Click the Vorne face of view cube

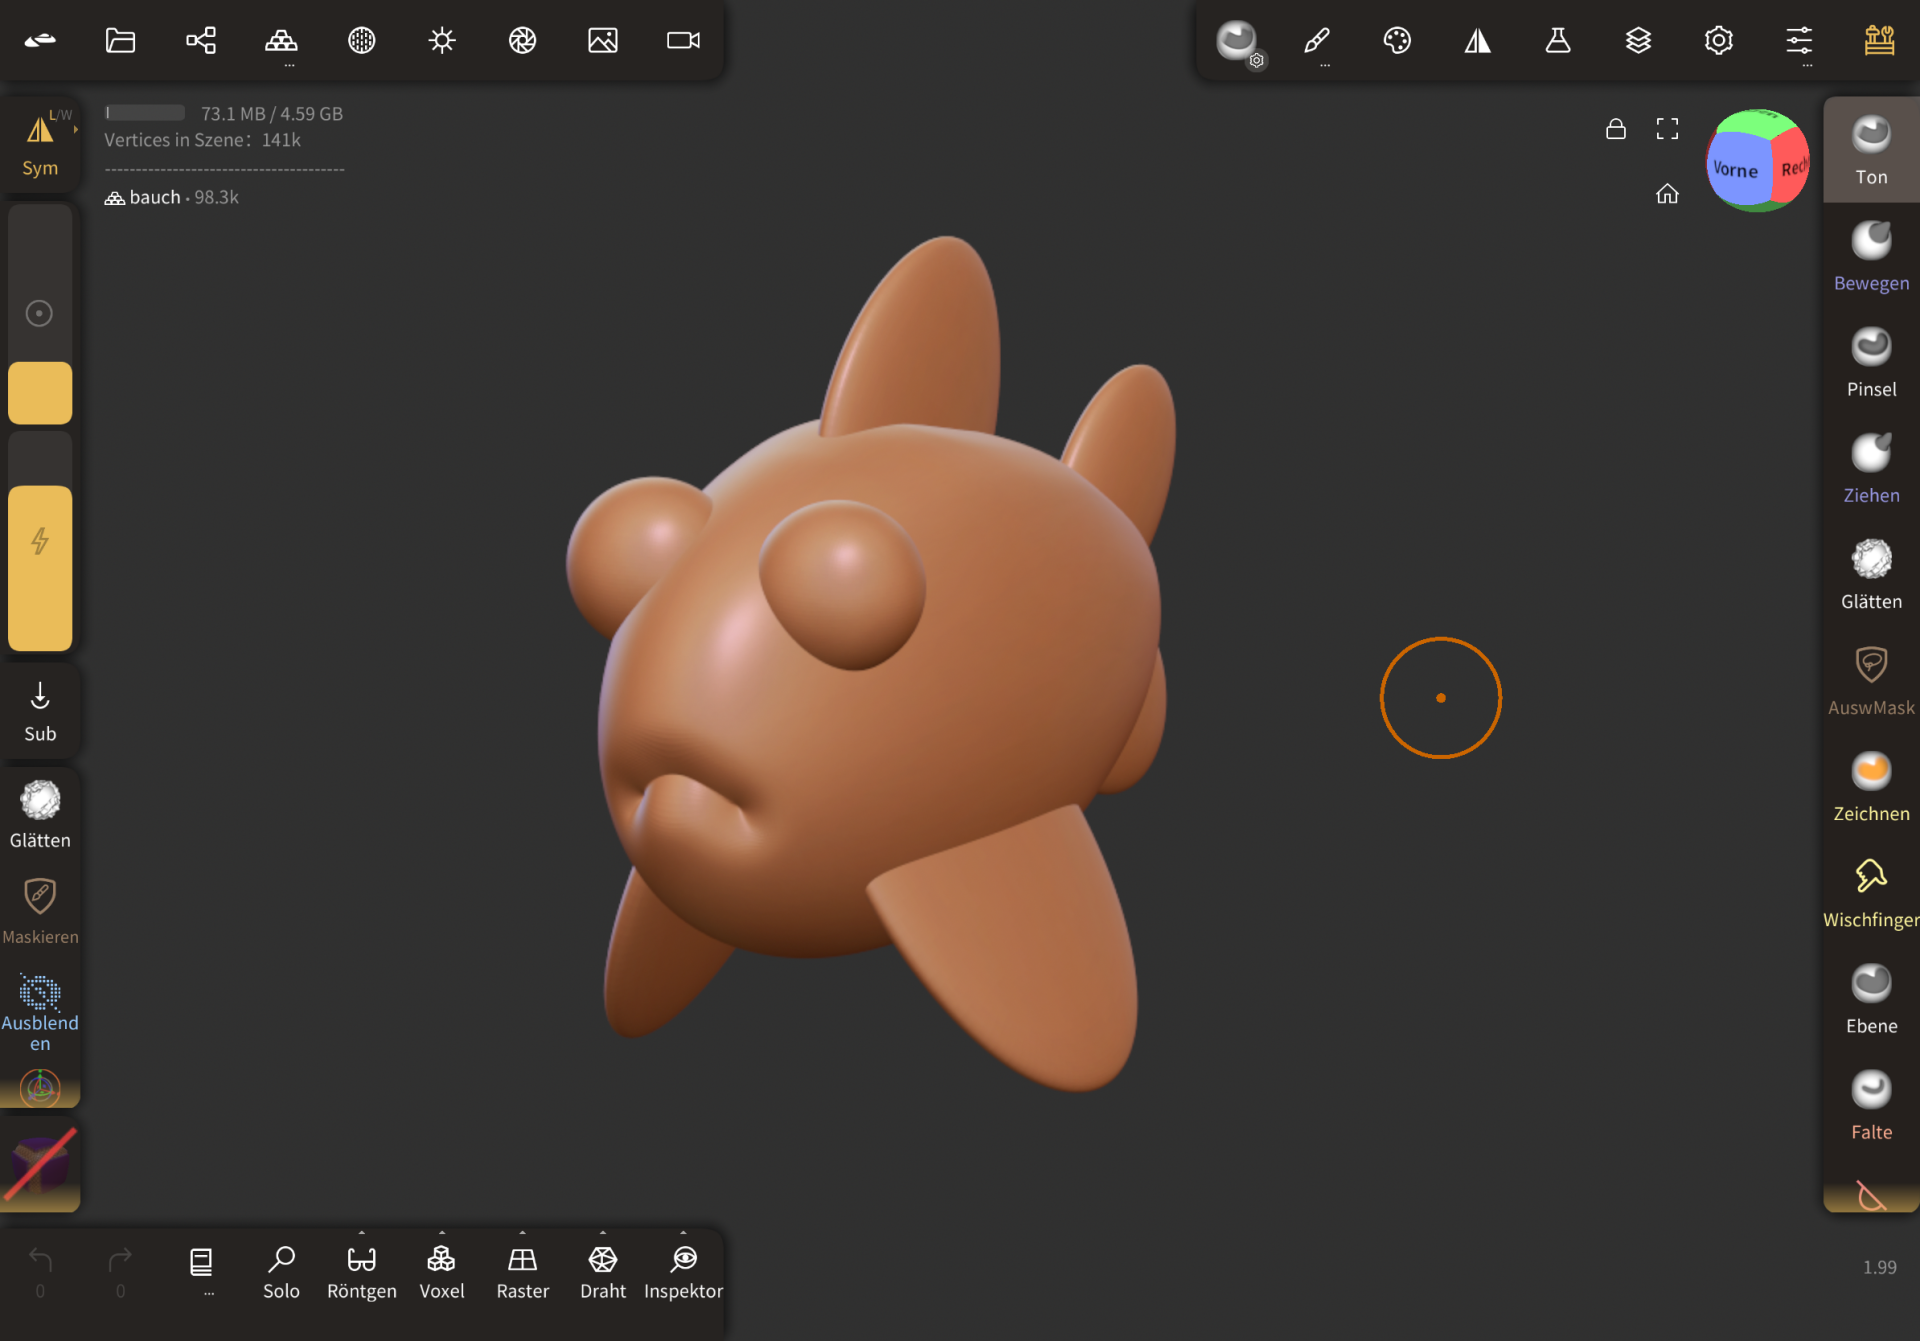pyautogui.click(x=1736, y=170)
